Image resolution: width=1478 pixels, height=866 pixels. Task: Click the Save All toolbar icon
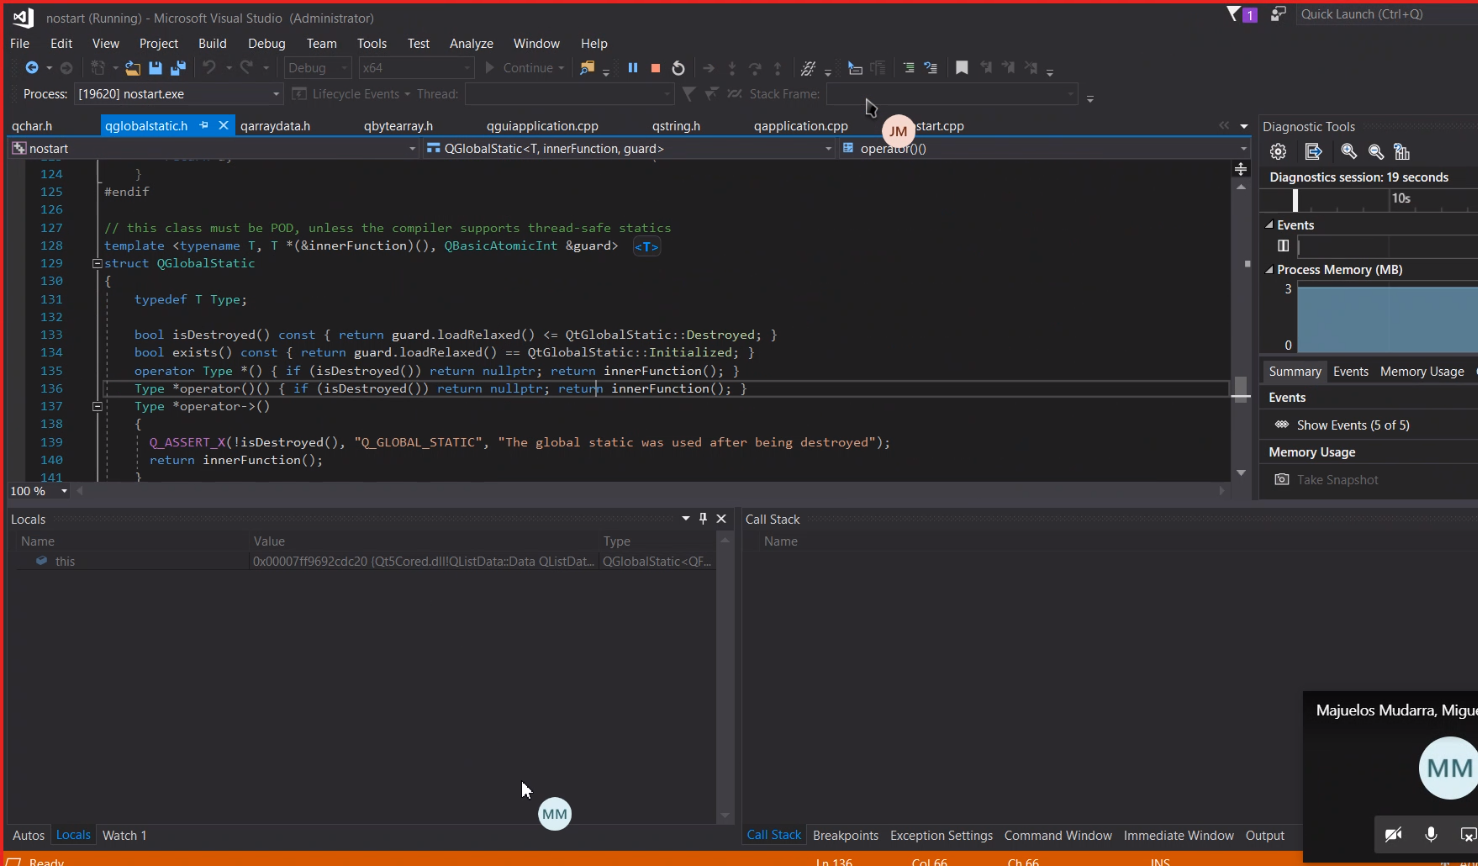tap(178, 68)
